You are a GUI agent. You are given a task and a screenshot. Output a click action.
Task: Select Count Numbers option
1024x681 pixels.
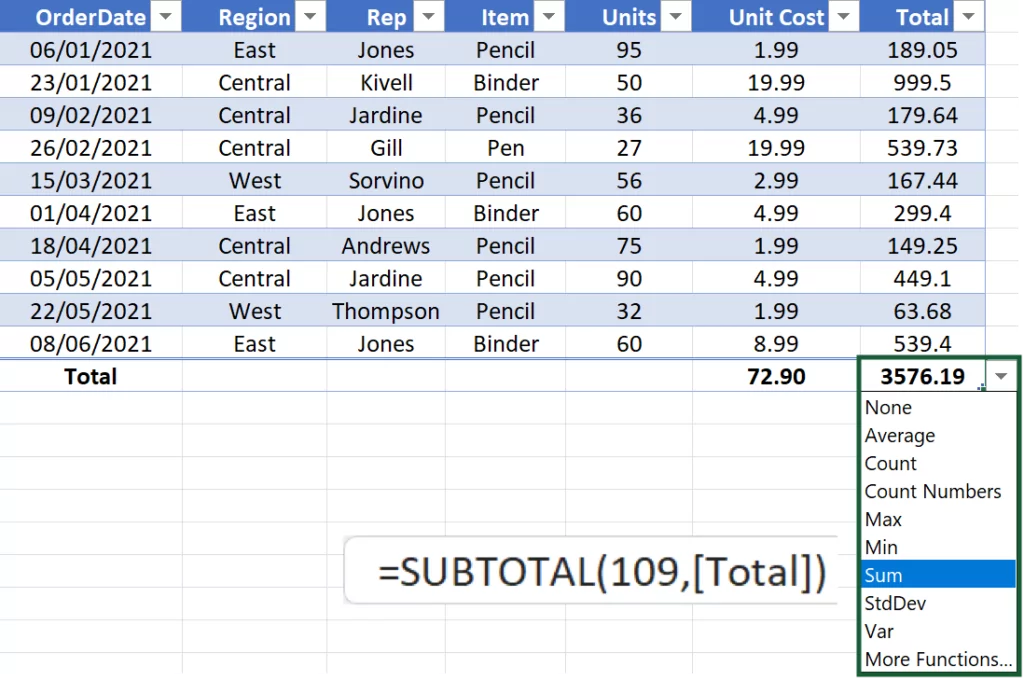point(933,491)
